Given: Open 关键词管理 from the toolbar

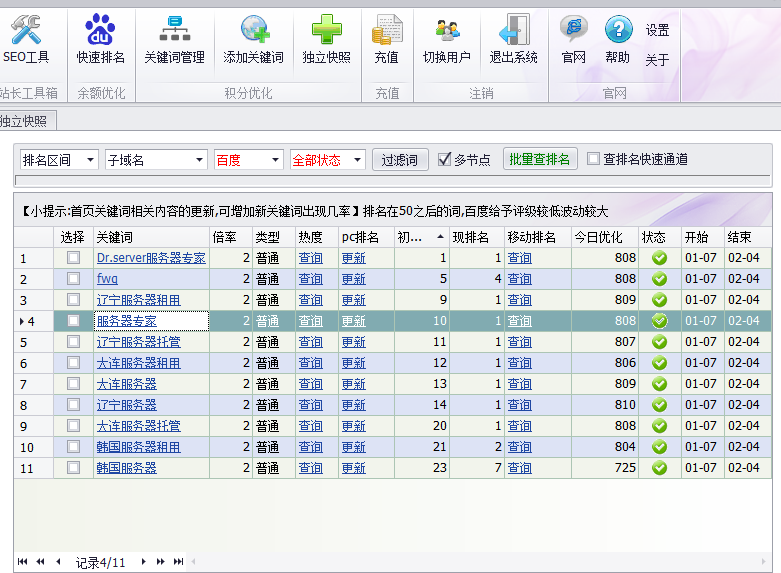Looking at the screenshot, I should tap(174, 40).
